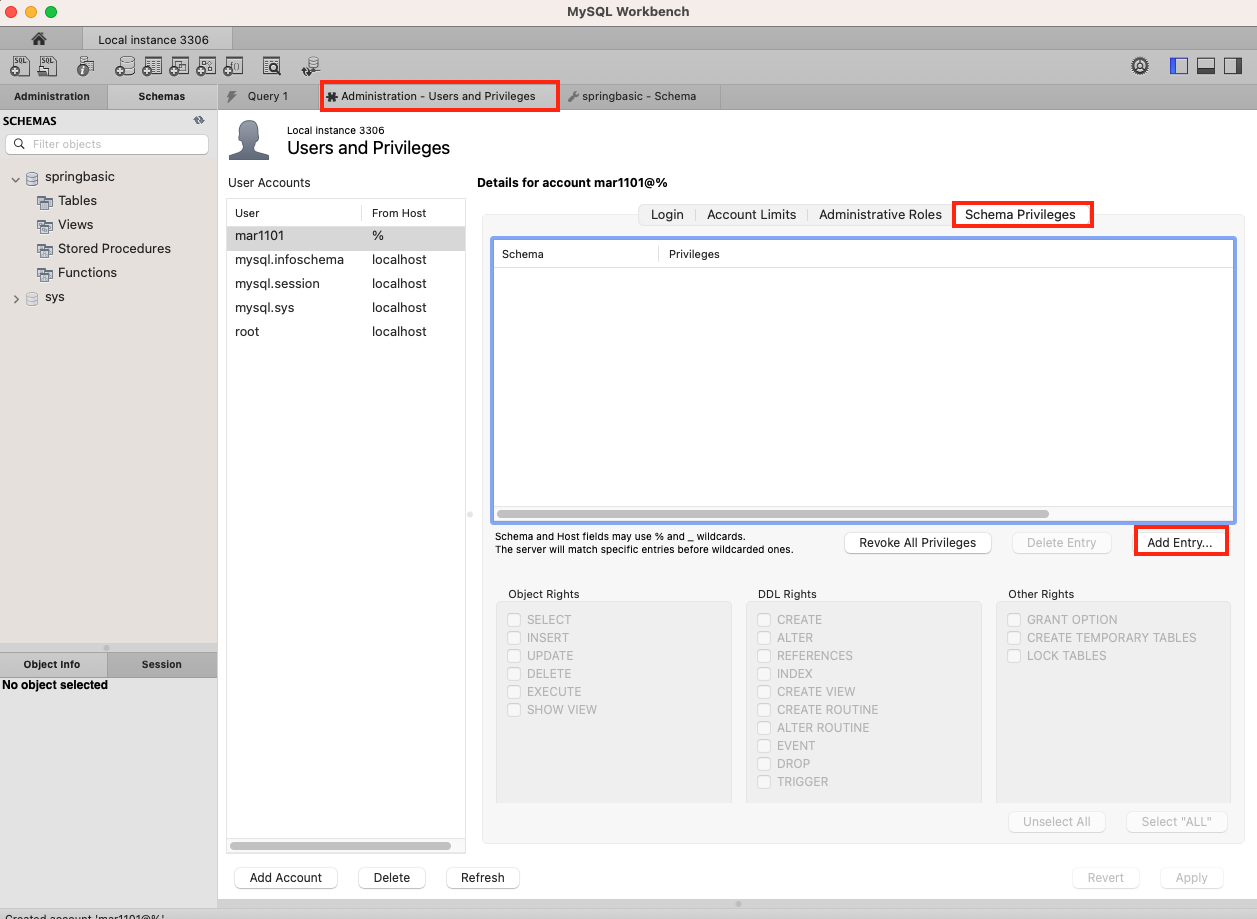
Task: Switch to the Login tab
Action: click(x=667, y=214)
